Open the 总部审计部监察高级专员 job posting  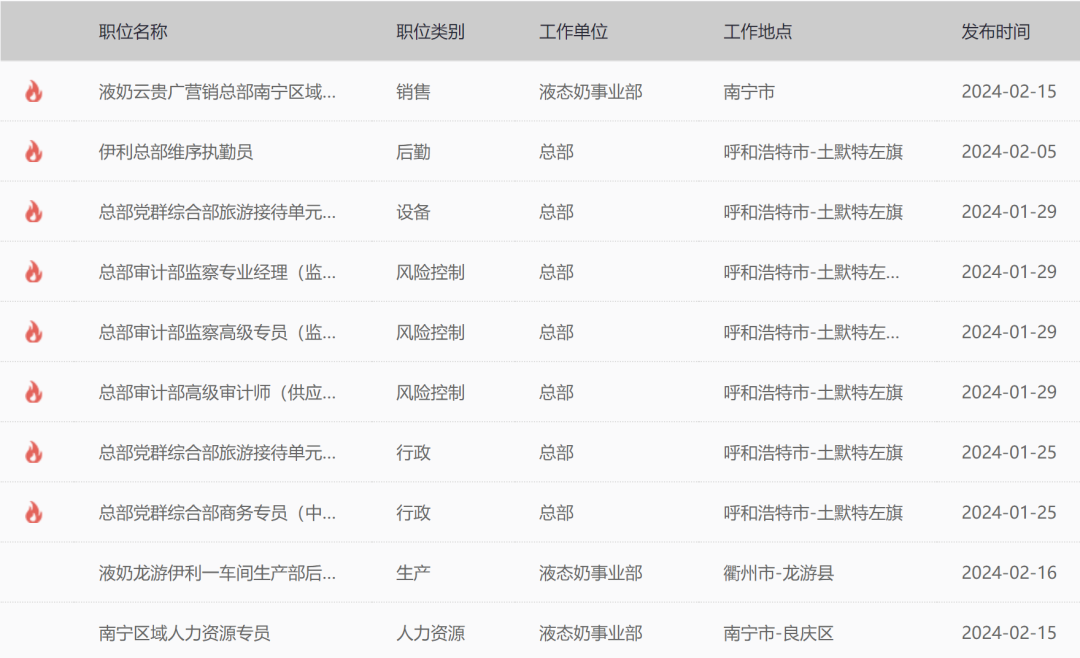pos(217,332)
